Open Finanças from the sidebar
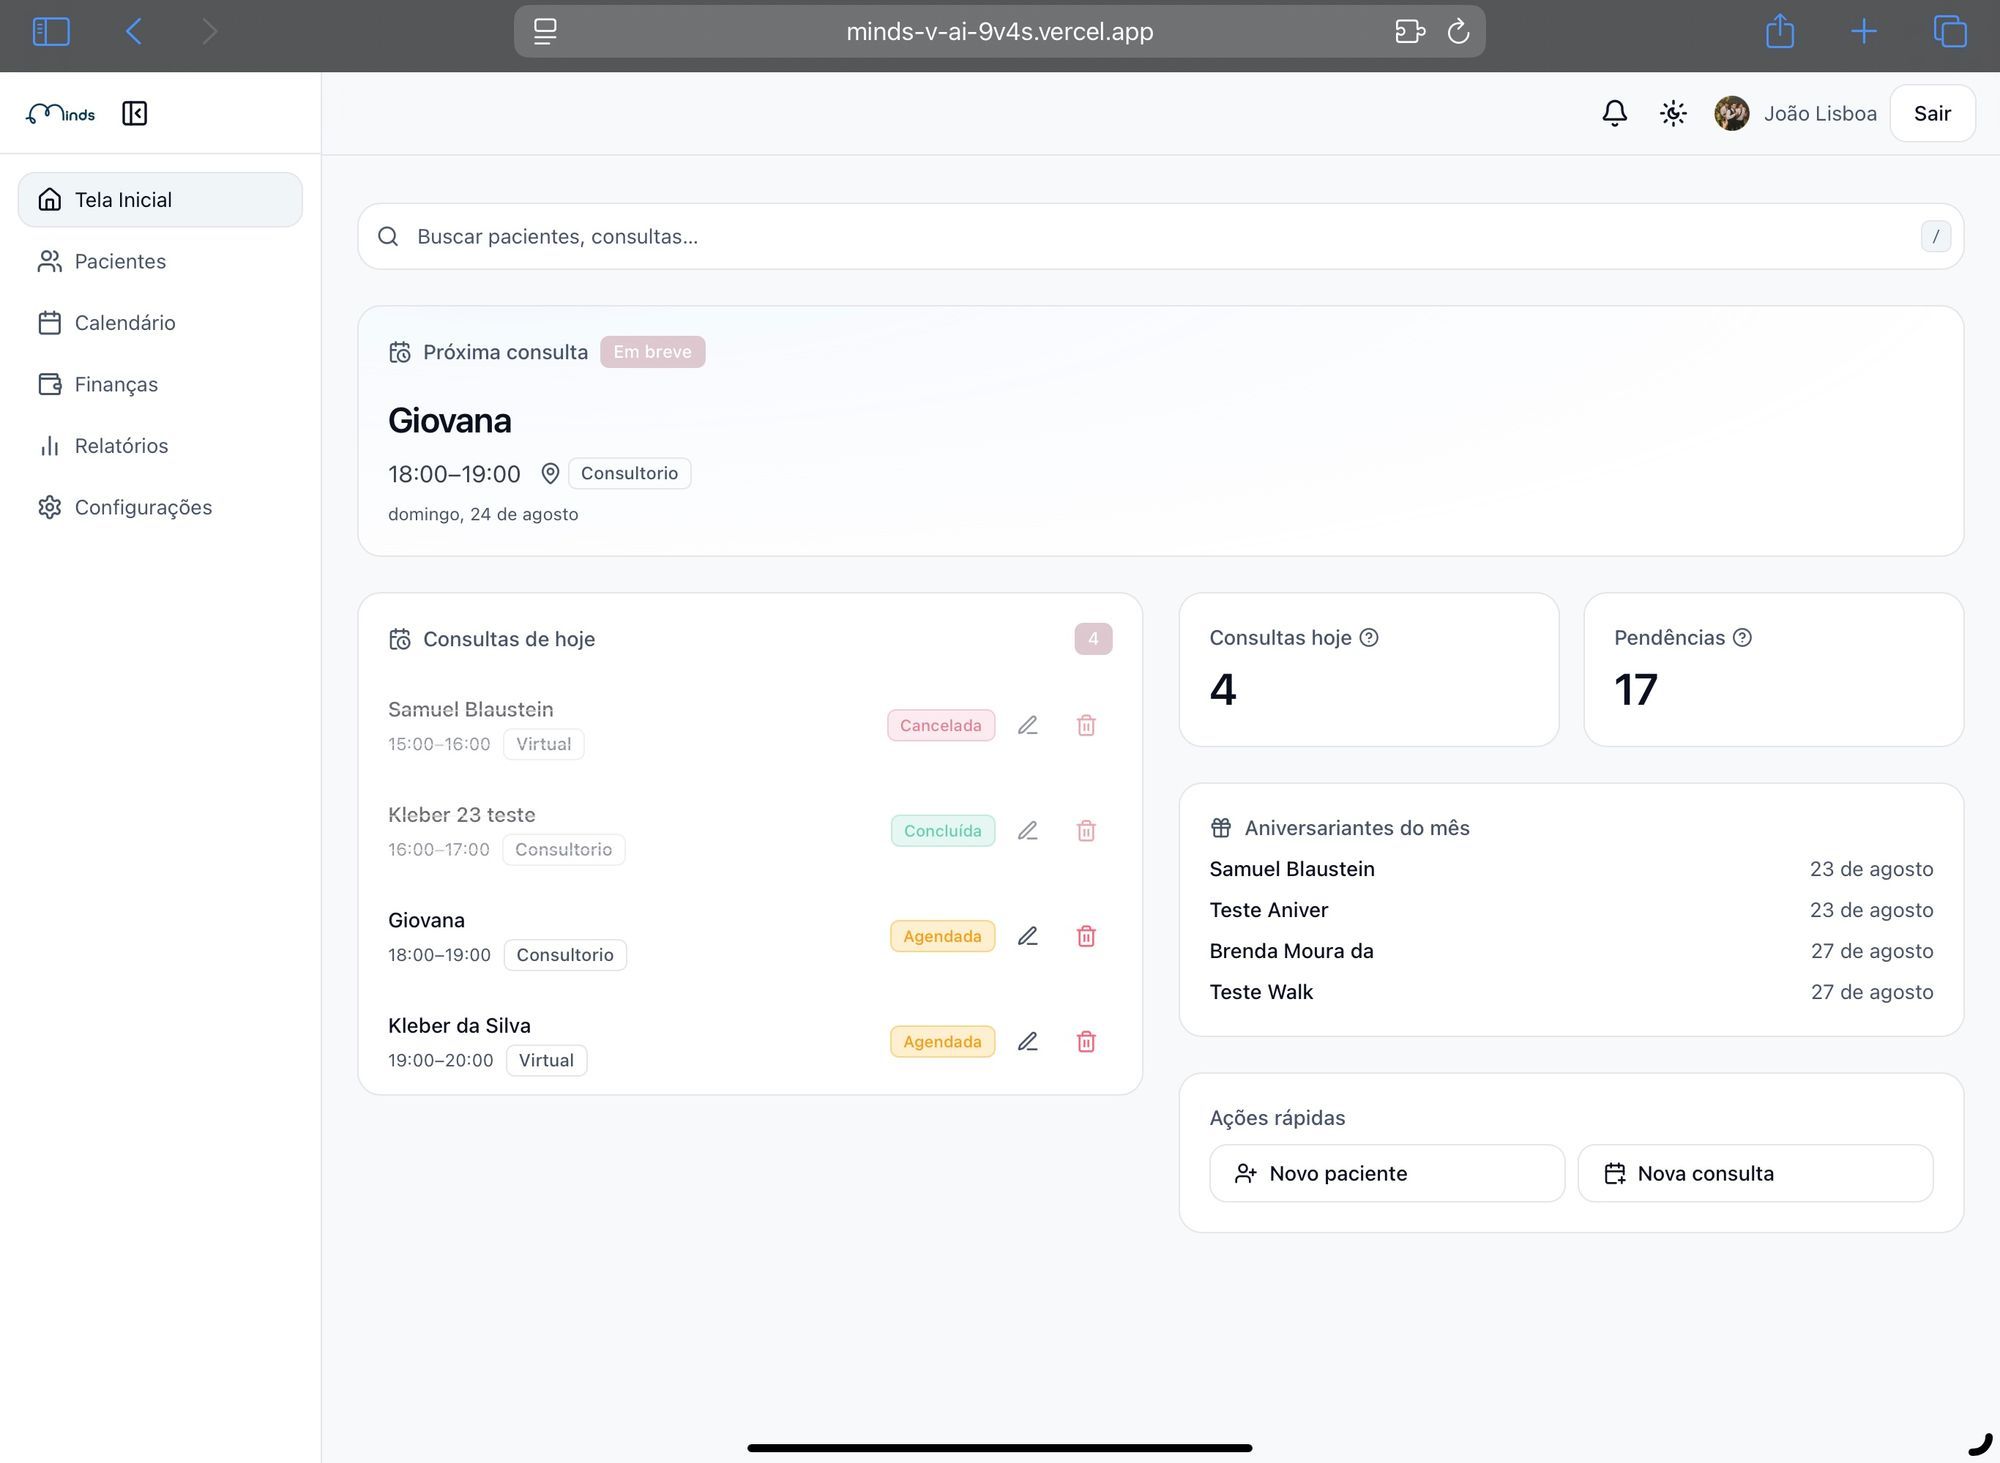This screenshot has width=2000, height=1463. [116, 384]
